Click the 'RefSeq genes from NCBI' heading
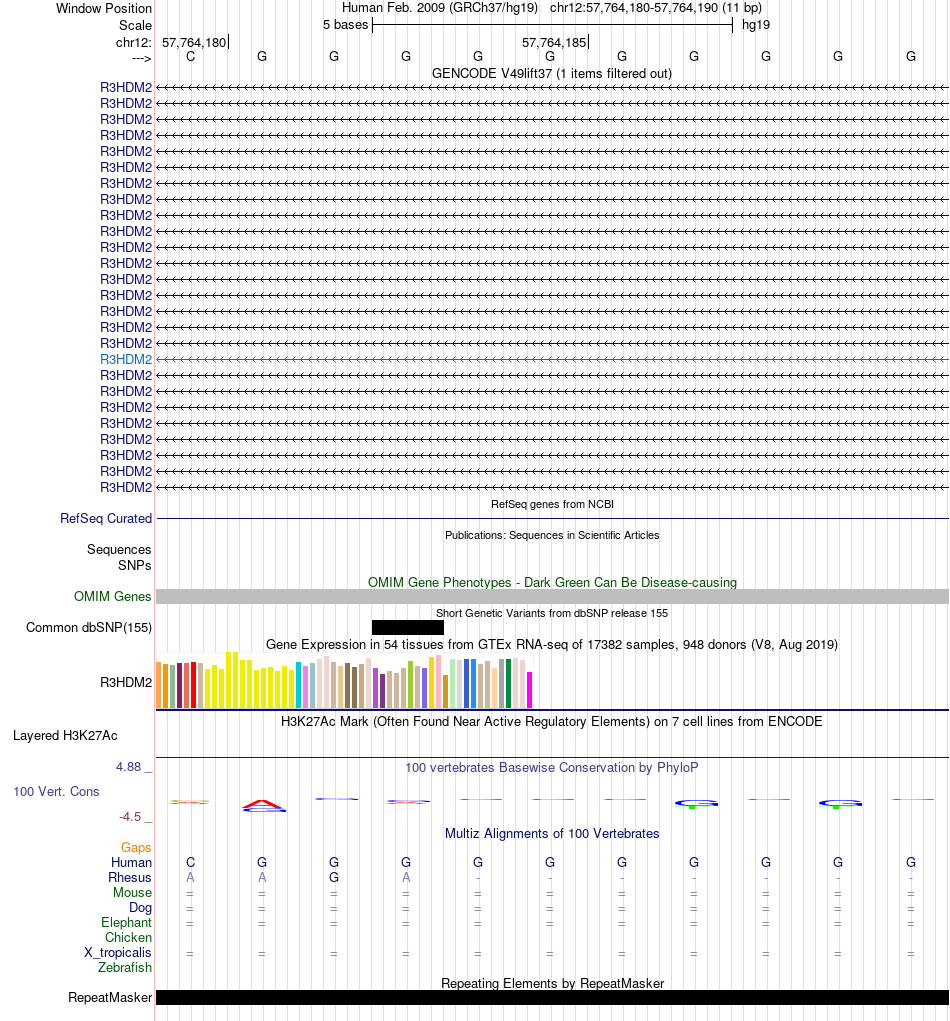 (x=552, y=504)
